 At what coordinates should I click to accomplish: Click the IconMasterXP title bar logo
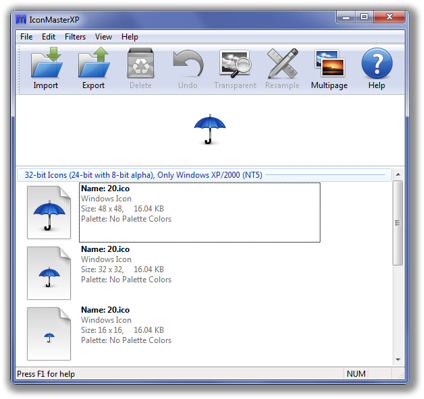tap(21, 20)
